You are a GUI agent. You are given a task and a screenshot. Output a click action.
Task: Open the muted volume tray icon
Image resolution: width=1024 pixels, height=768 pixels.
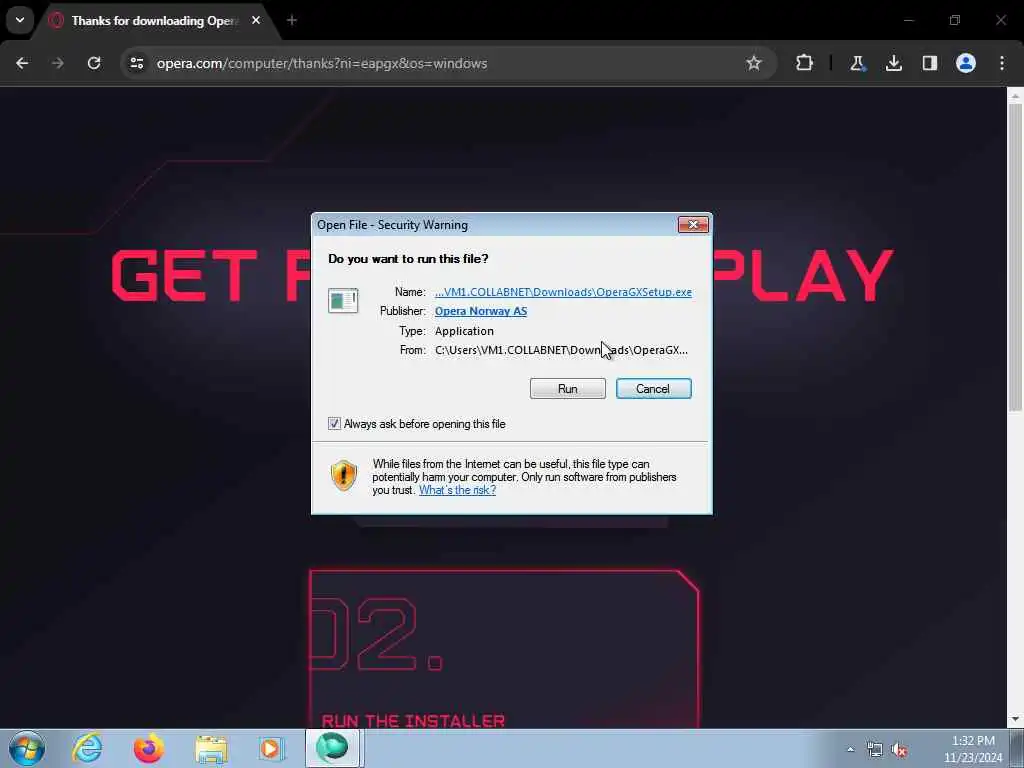click(900, 750)
